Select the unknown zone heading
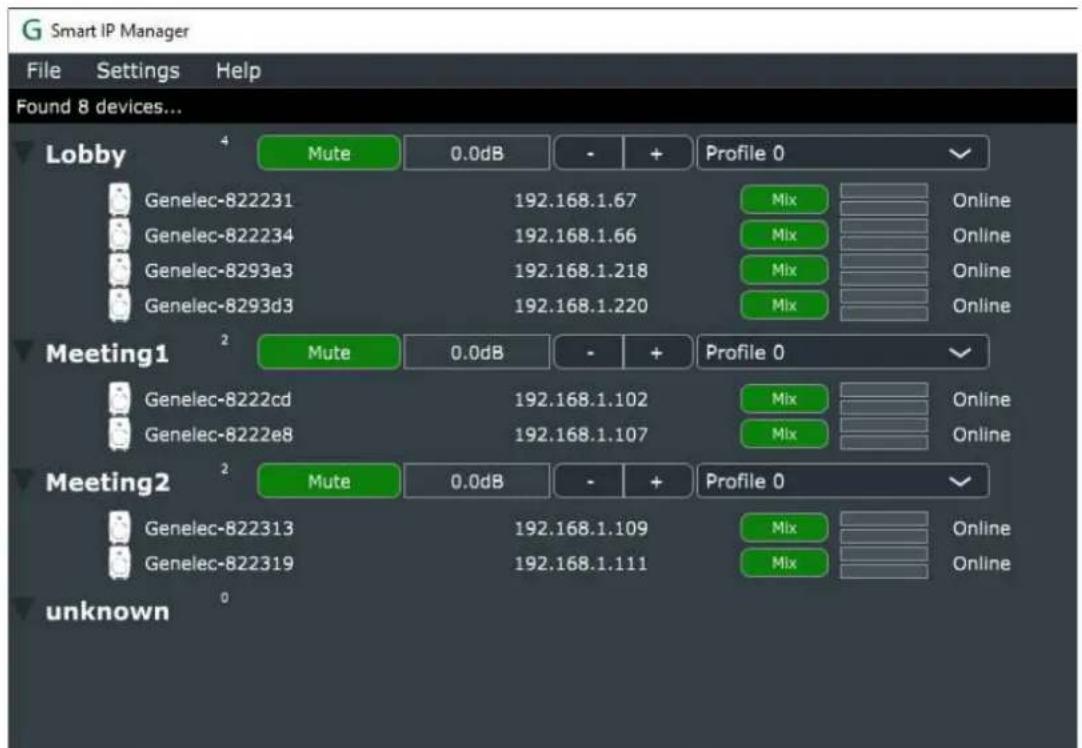This screenshot has height=748, width=1082. coord(108,611)
